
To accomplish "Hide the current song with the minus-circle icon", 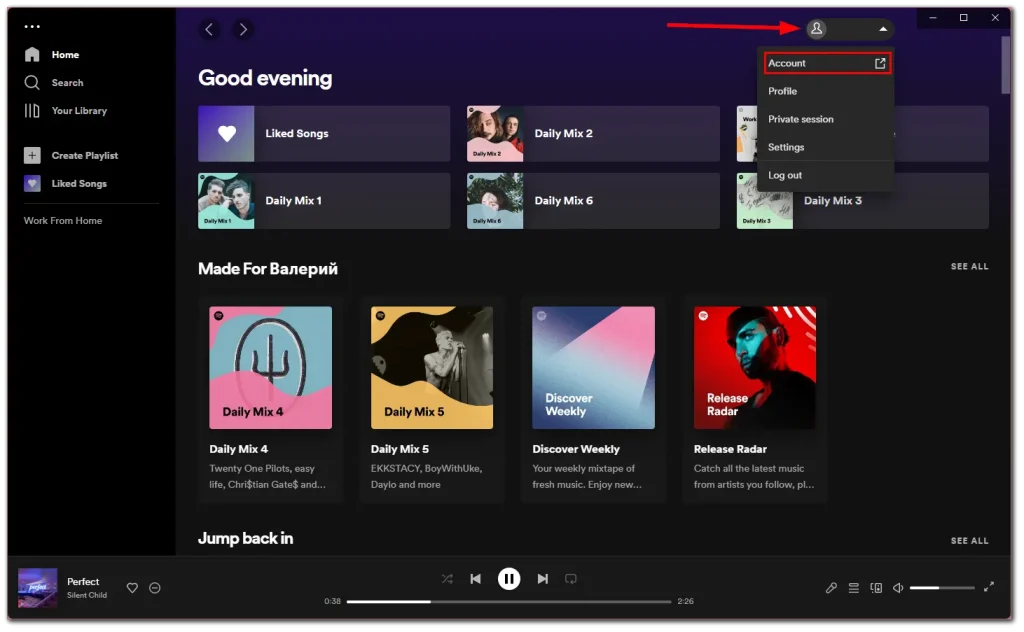I will 155,588.
